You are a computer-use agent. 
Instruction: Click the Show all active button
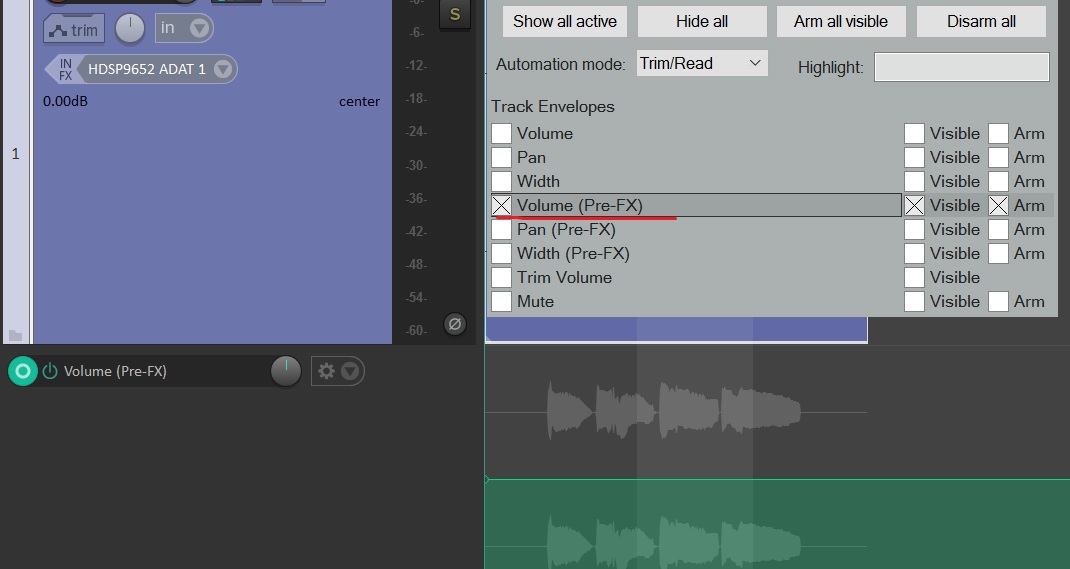pos(564,22)
